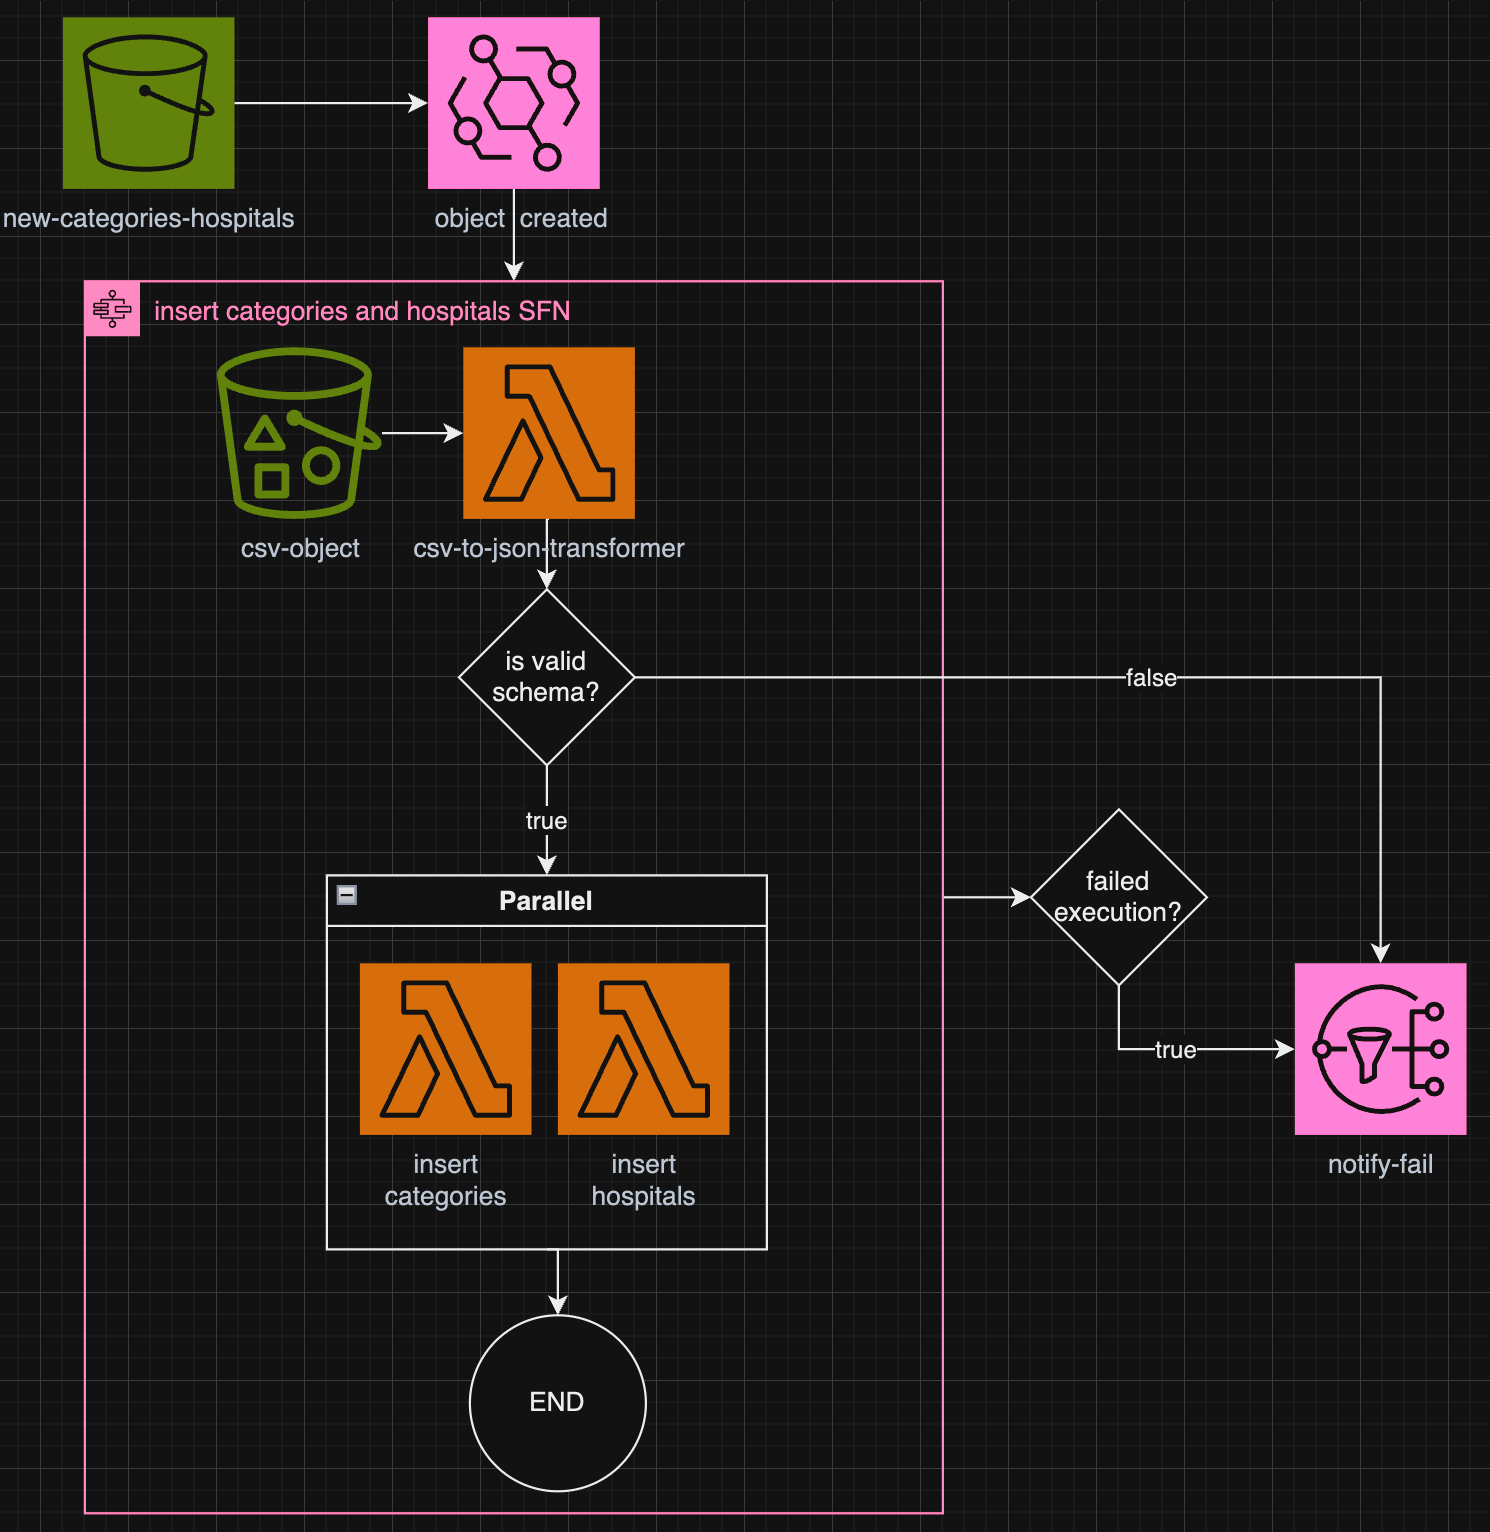Select the 'insert categories' label
Image resolution: width=1490 pixels, height=1532 pixels.
click(x=446, y=1180)
